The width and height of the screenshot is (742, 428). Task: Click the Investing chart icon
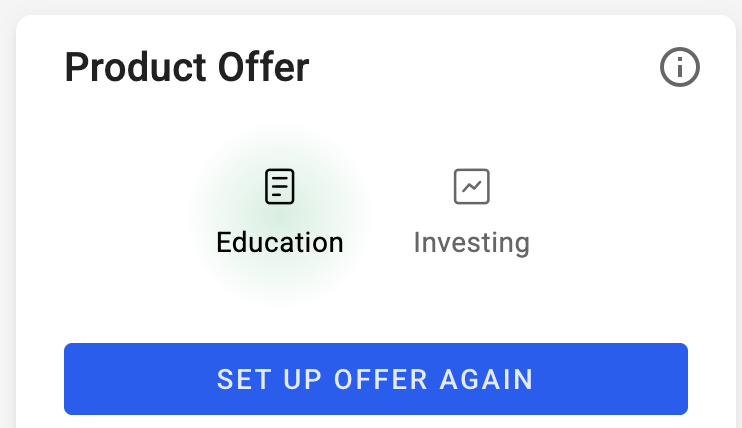[x=472, y=187]
